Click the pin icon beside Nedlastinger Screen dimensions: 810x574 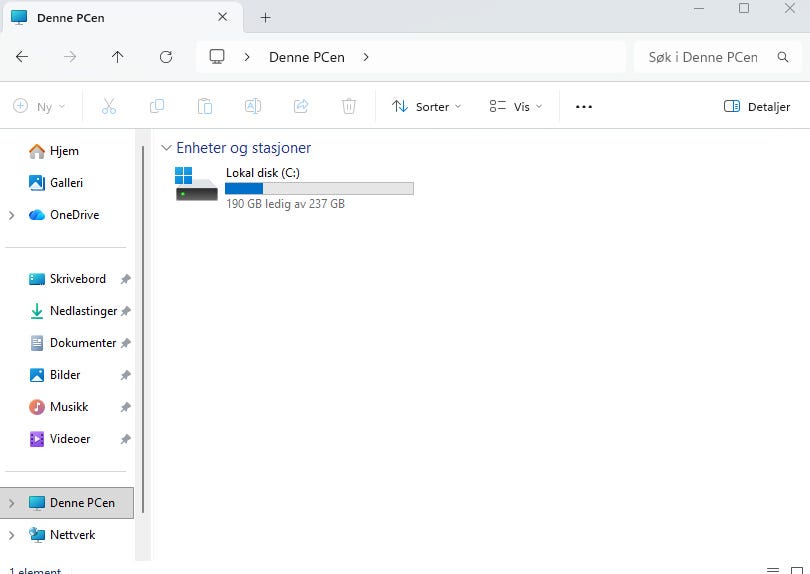(126, 312)
